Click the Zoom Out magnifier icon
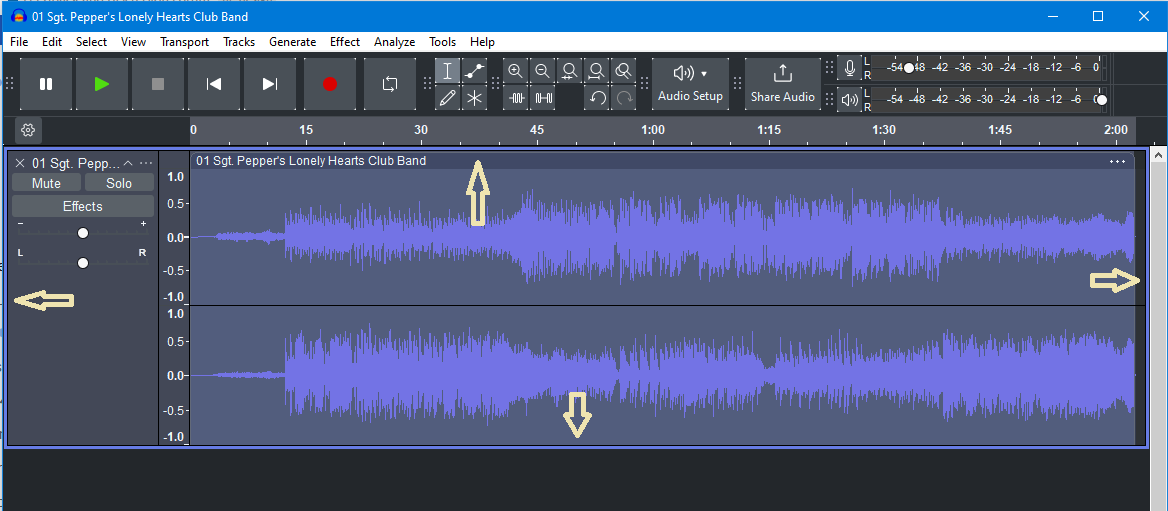The image size is (1168, 511). [543, 72]
